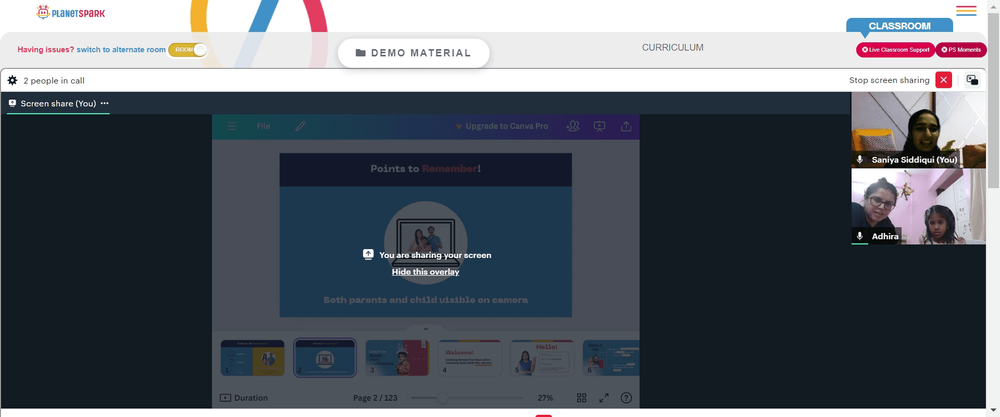Viewport: 1000px width, 417px height.
Task: Toggle the picture-in-picture layout icon
Action: click(972, 80)
